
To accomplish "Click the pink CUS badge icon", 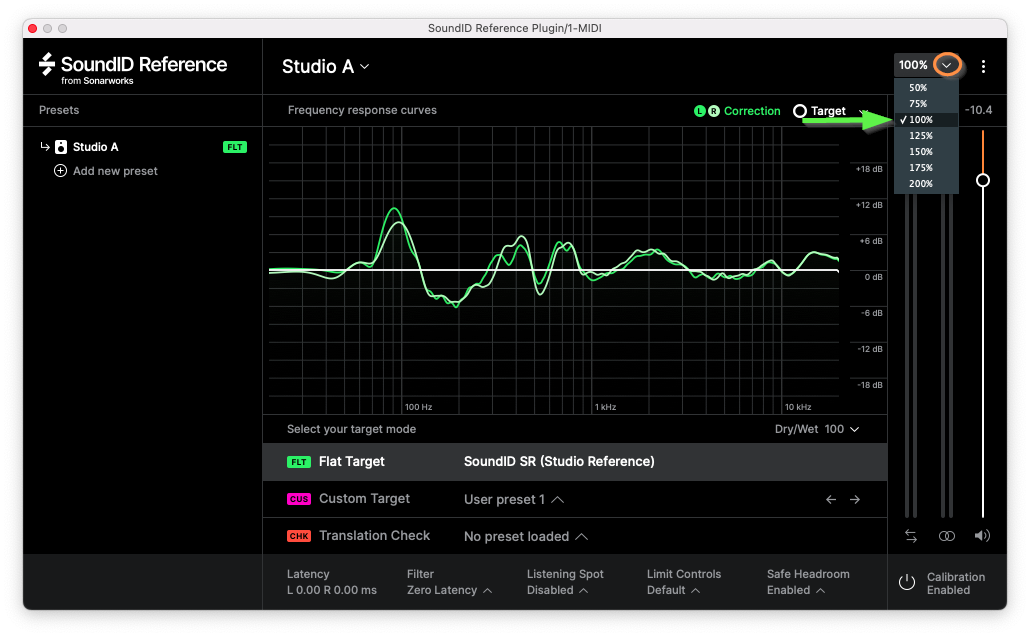I will [x=299, y=499].
